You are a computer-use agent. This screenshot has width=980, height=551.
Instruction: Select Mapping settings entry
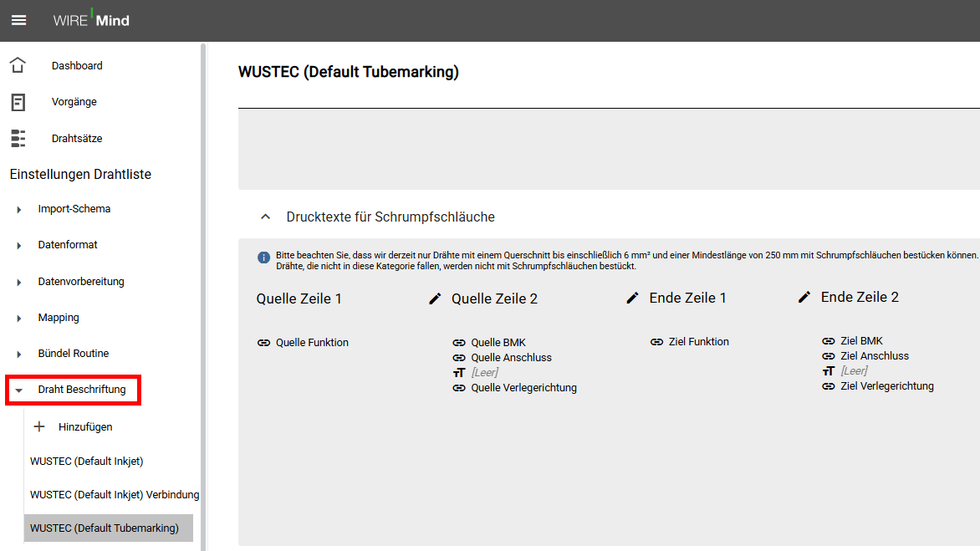[x=58, y=317]
